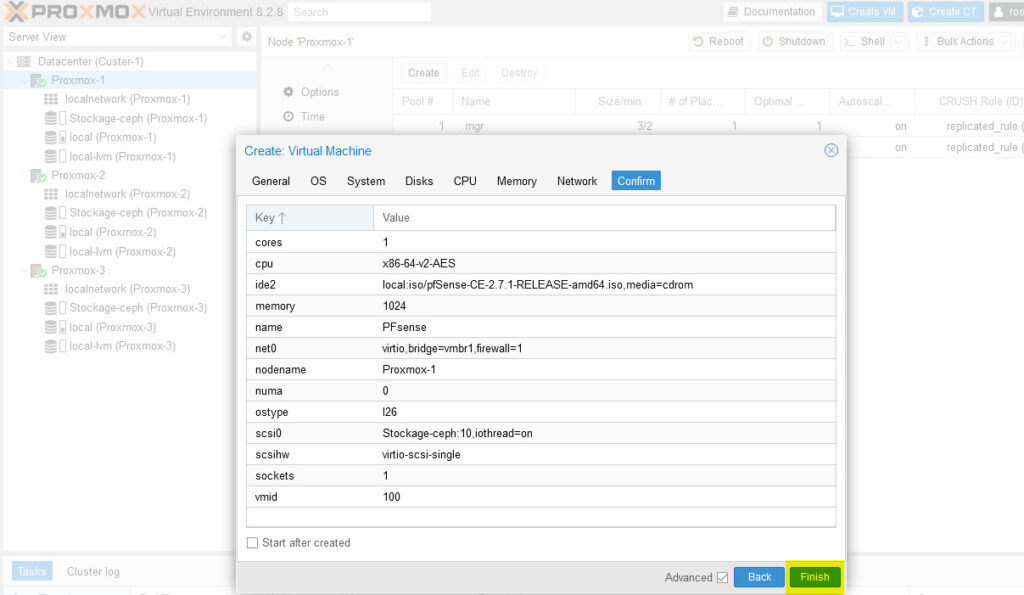Screen dimensions: 1024x595
Task: Collapse the Proxmox-2 node tree
Action: click(25, 176)
